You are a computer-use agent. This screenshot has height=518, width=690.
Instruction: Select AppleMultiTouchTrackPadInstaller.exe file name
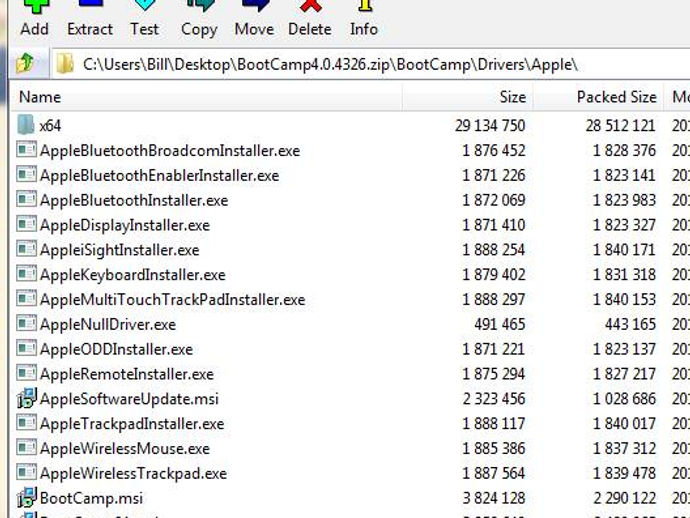[172, 300]
